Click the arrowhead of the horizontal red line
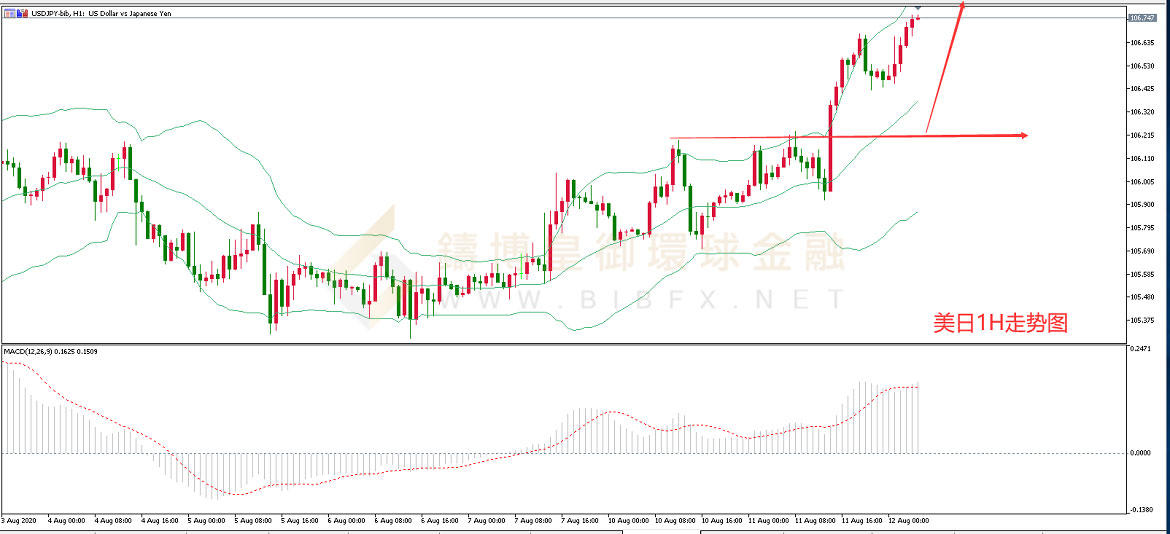This screenshot has height=534, width=1170. point(1024,135)
